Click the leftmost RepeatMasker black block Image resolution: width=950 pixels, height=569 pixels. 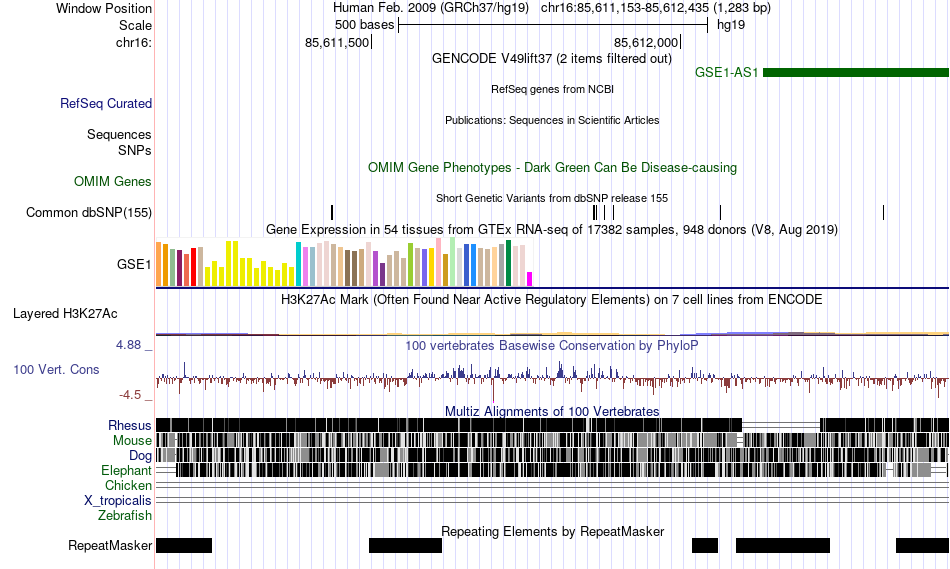(x=184, y=545)
